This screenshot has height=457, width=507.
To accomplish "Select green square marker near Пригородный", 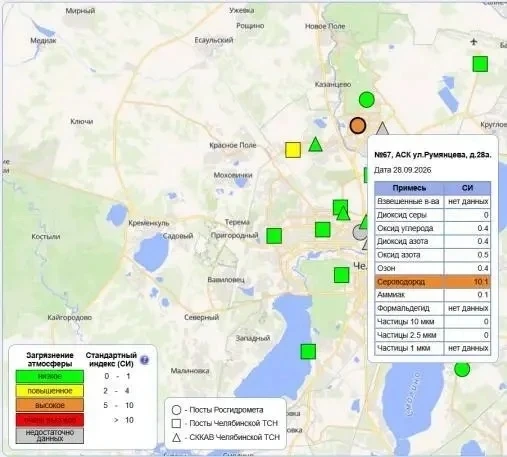I will [274, 236].
